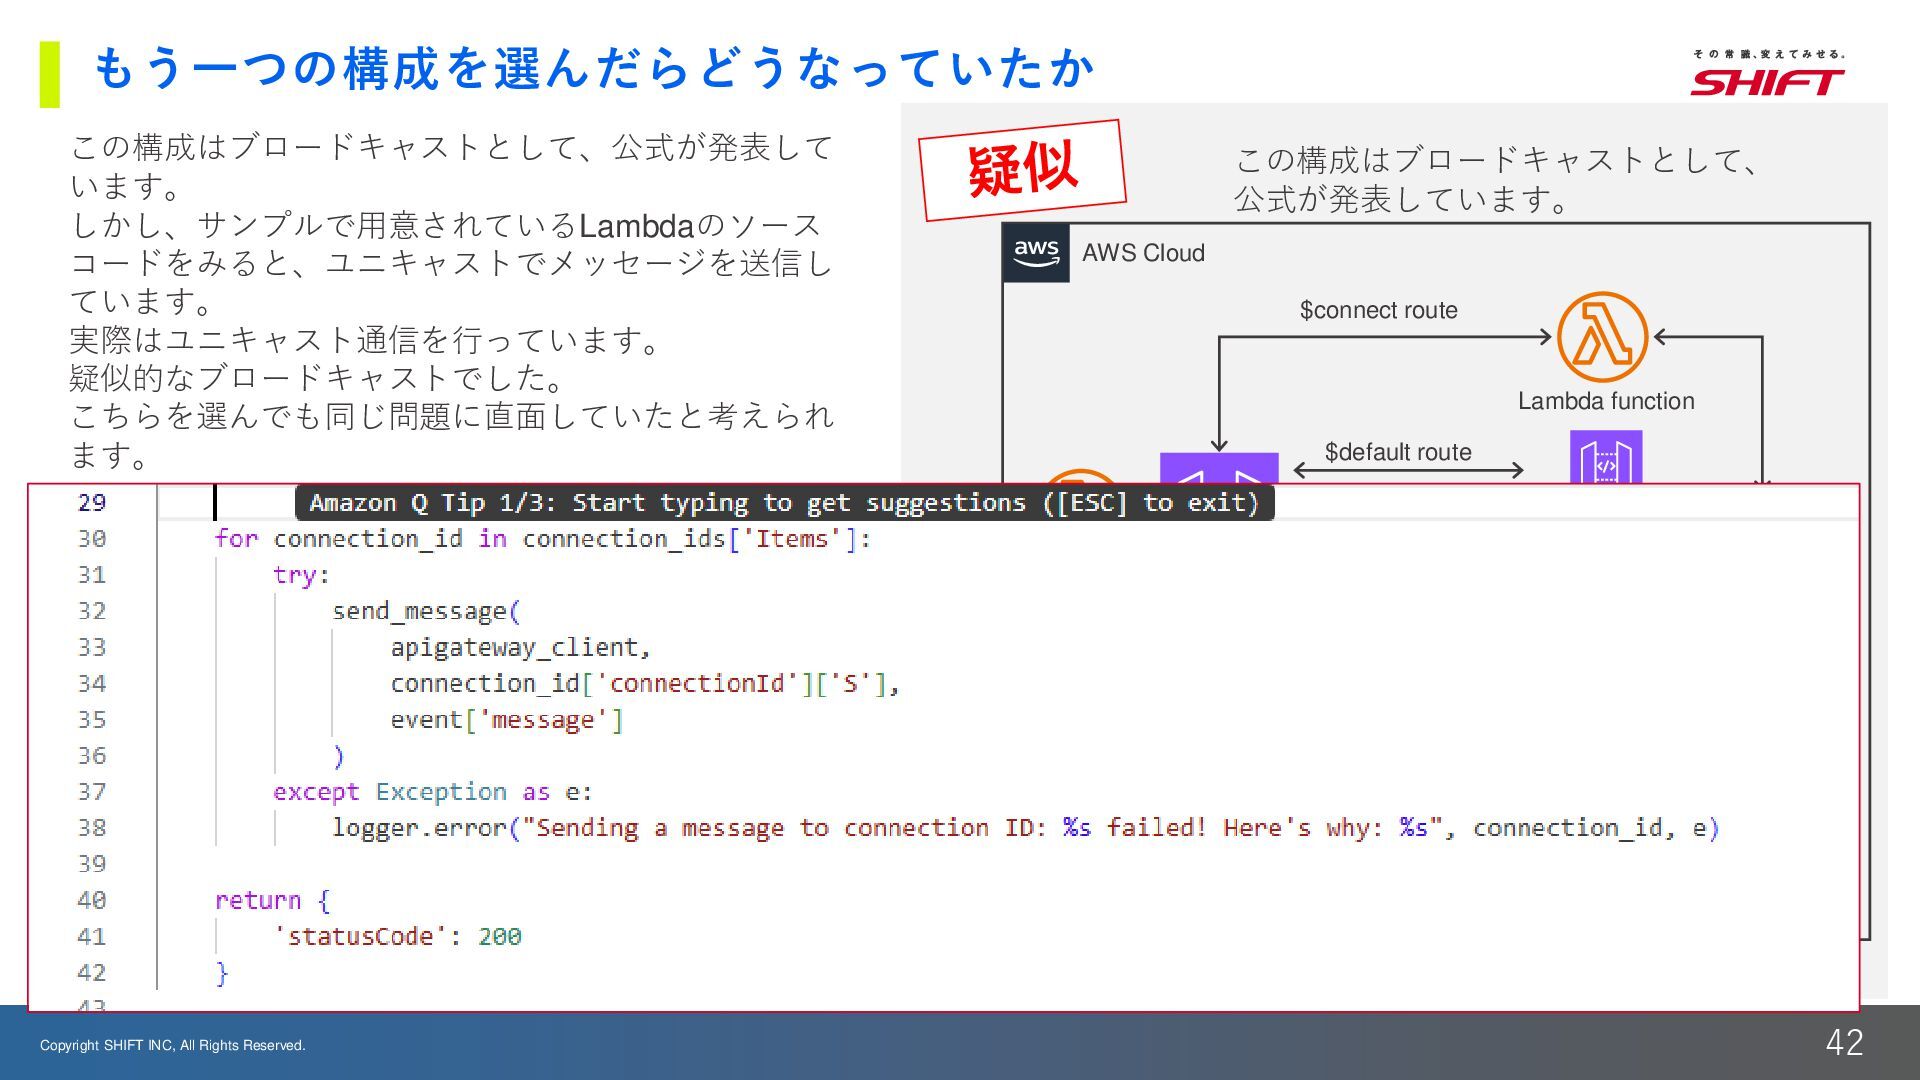This screenshot has height=1080, width=1920.
Task: Click the return keyword on line 40
Action: (257, 900)
